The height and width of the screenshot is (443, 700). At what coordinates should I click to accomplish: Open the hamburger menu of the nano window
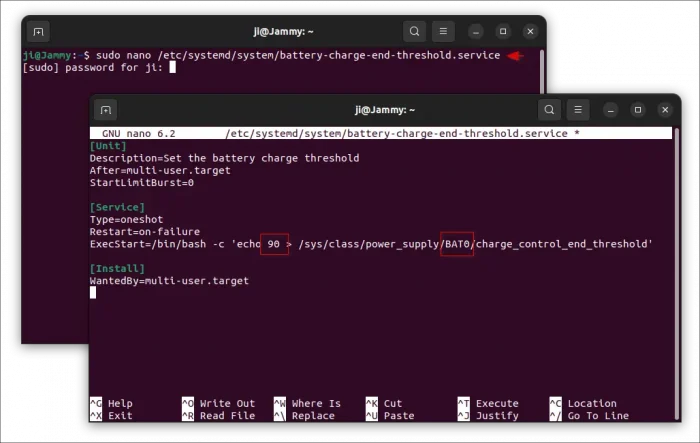(578, 110)
